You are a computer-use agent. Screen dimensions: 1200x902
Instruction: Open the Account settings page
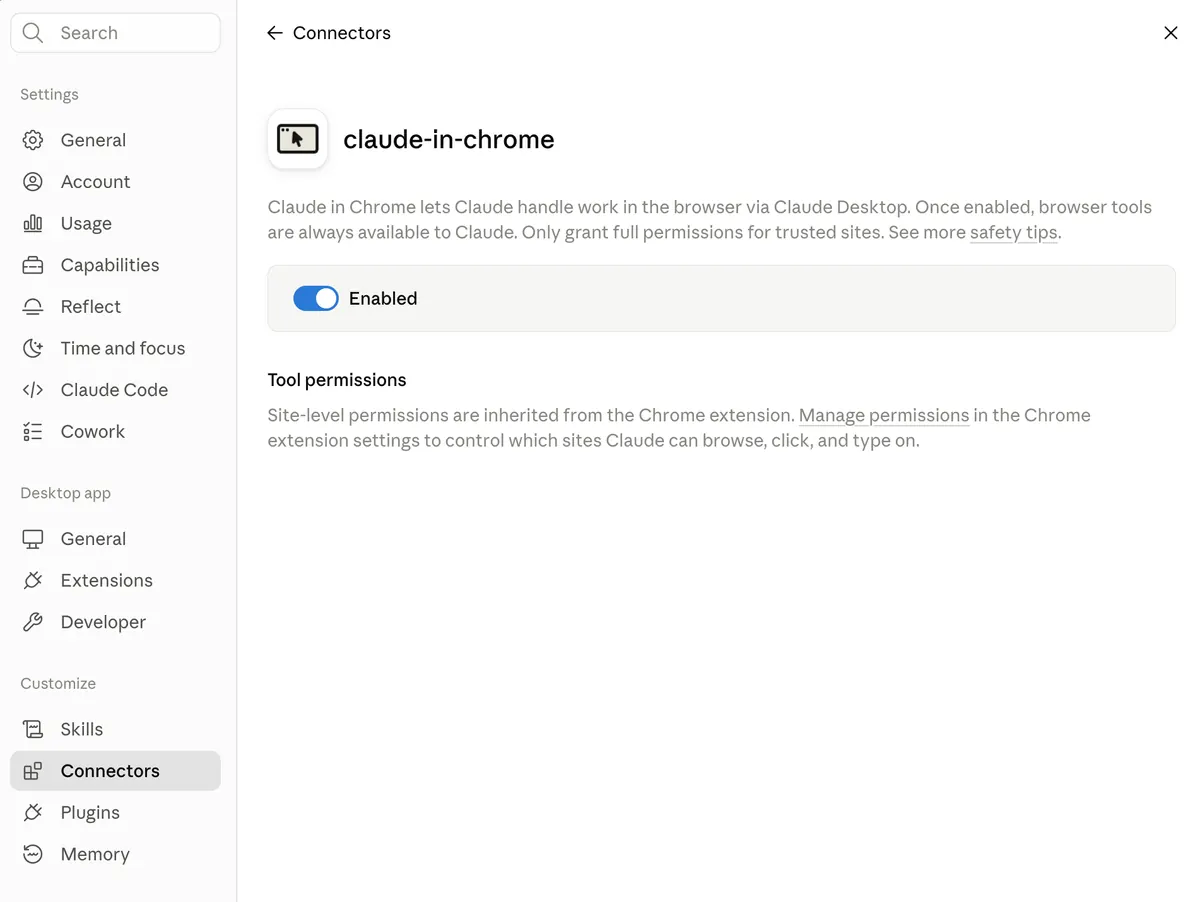pyautogui.click(x=115, y=182)
